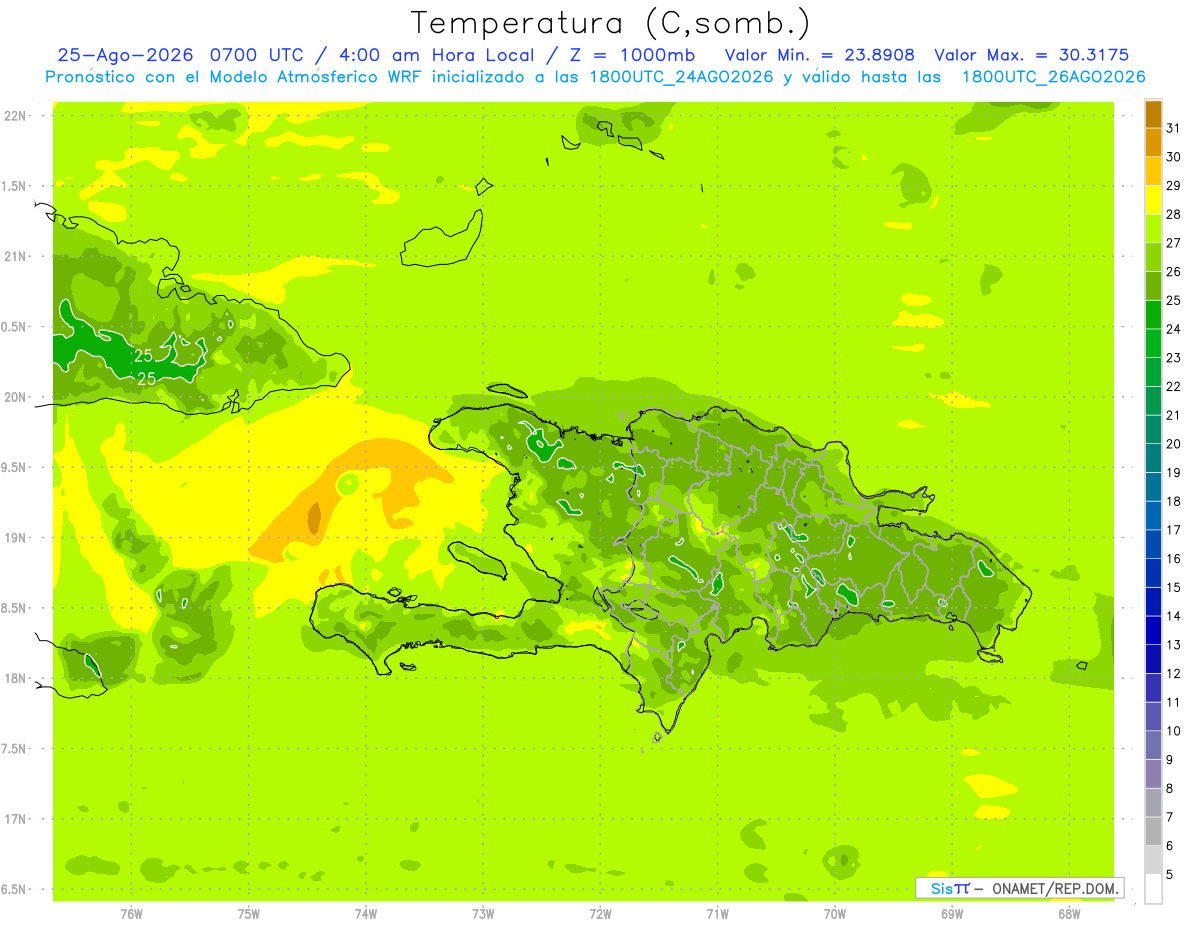Click the '24' label on the color scale
This screenshot has width=1200, height=927.
[x=1174, y=329]
